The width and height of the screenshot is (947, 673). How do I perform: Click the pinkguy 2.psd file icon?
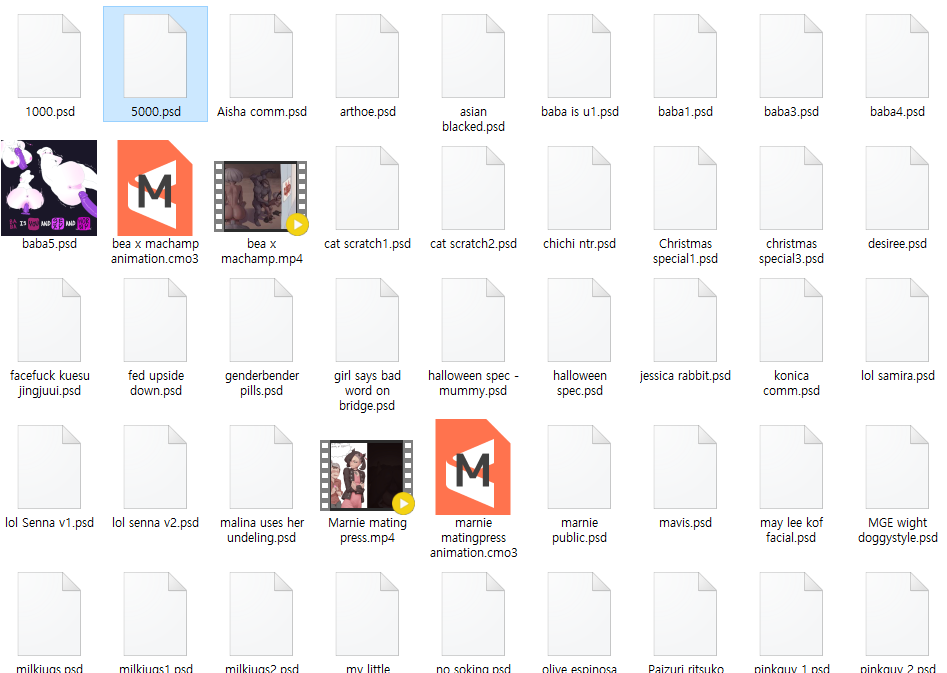click(897, 614)
